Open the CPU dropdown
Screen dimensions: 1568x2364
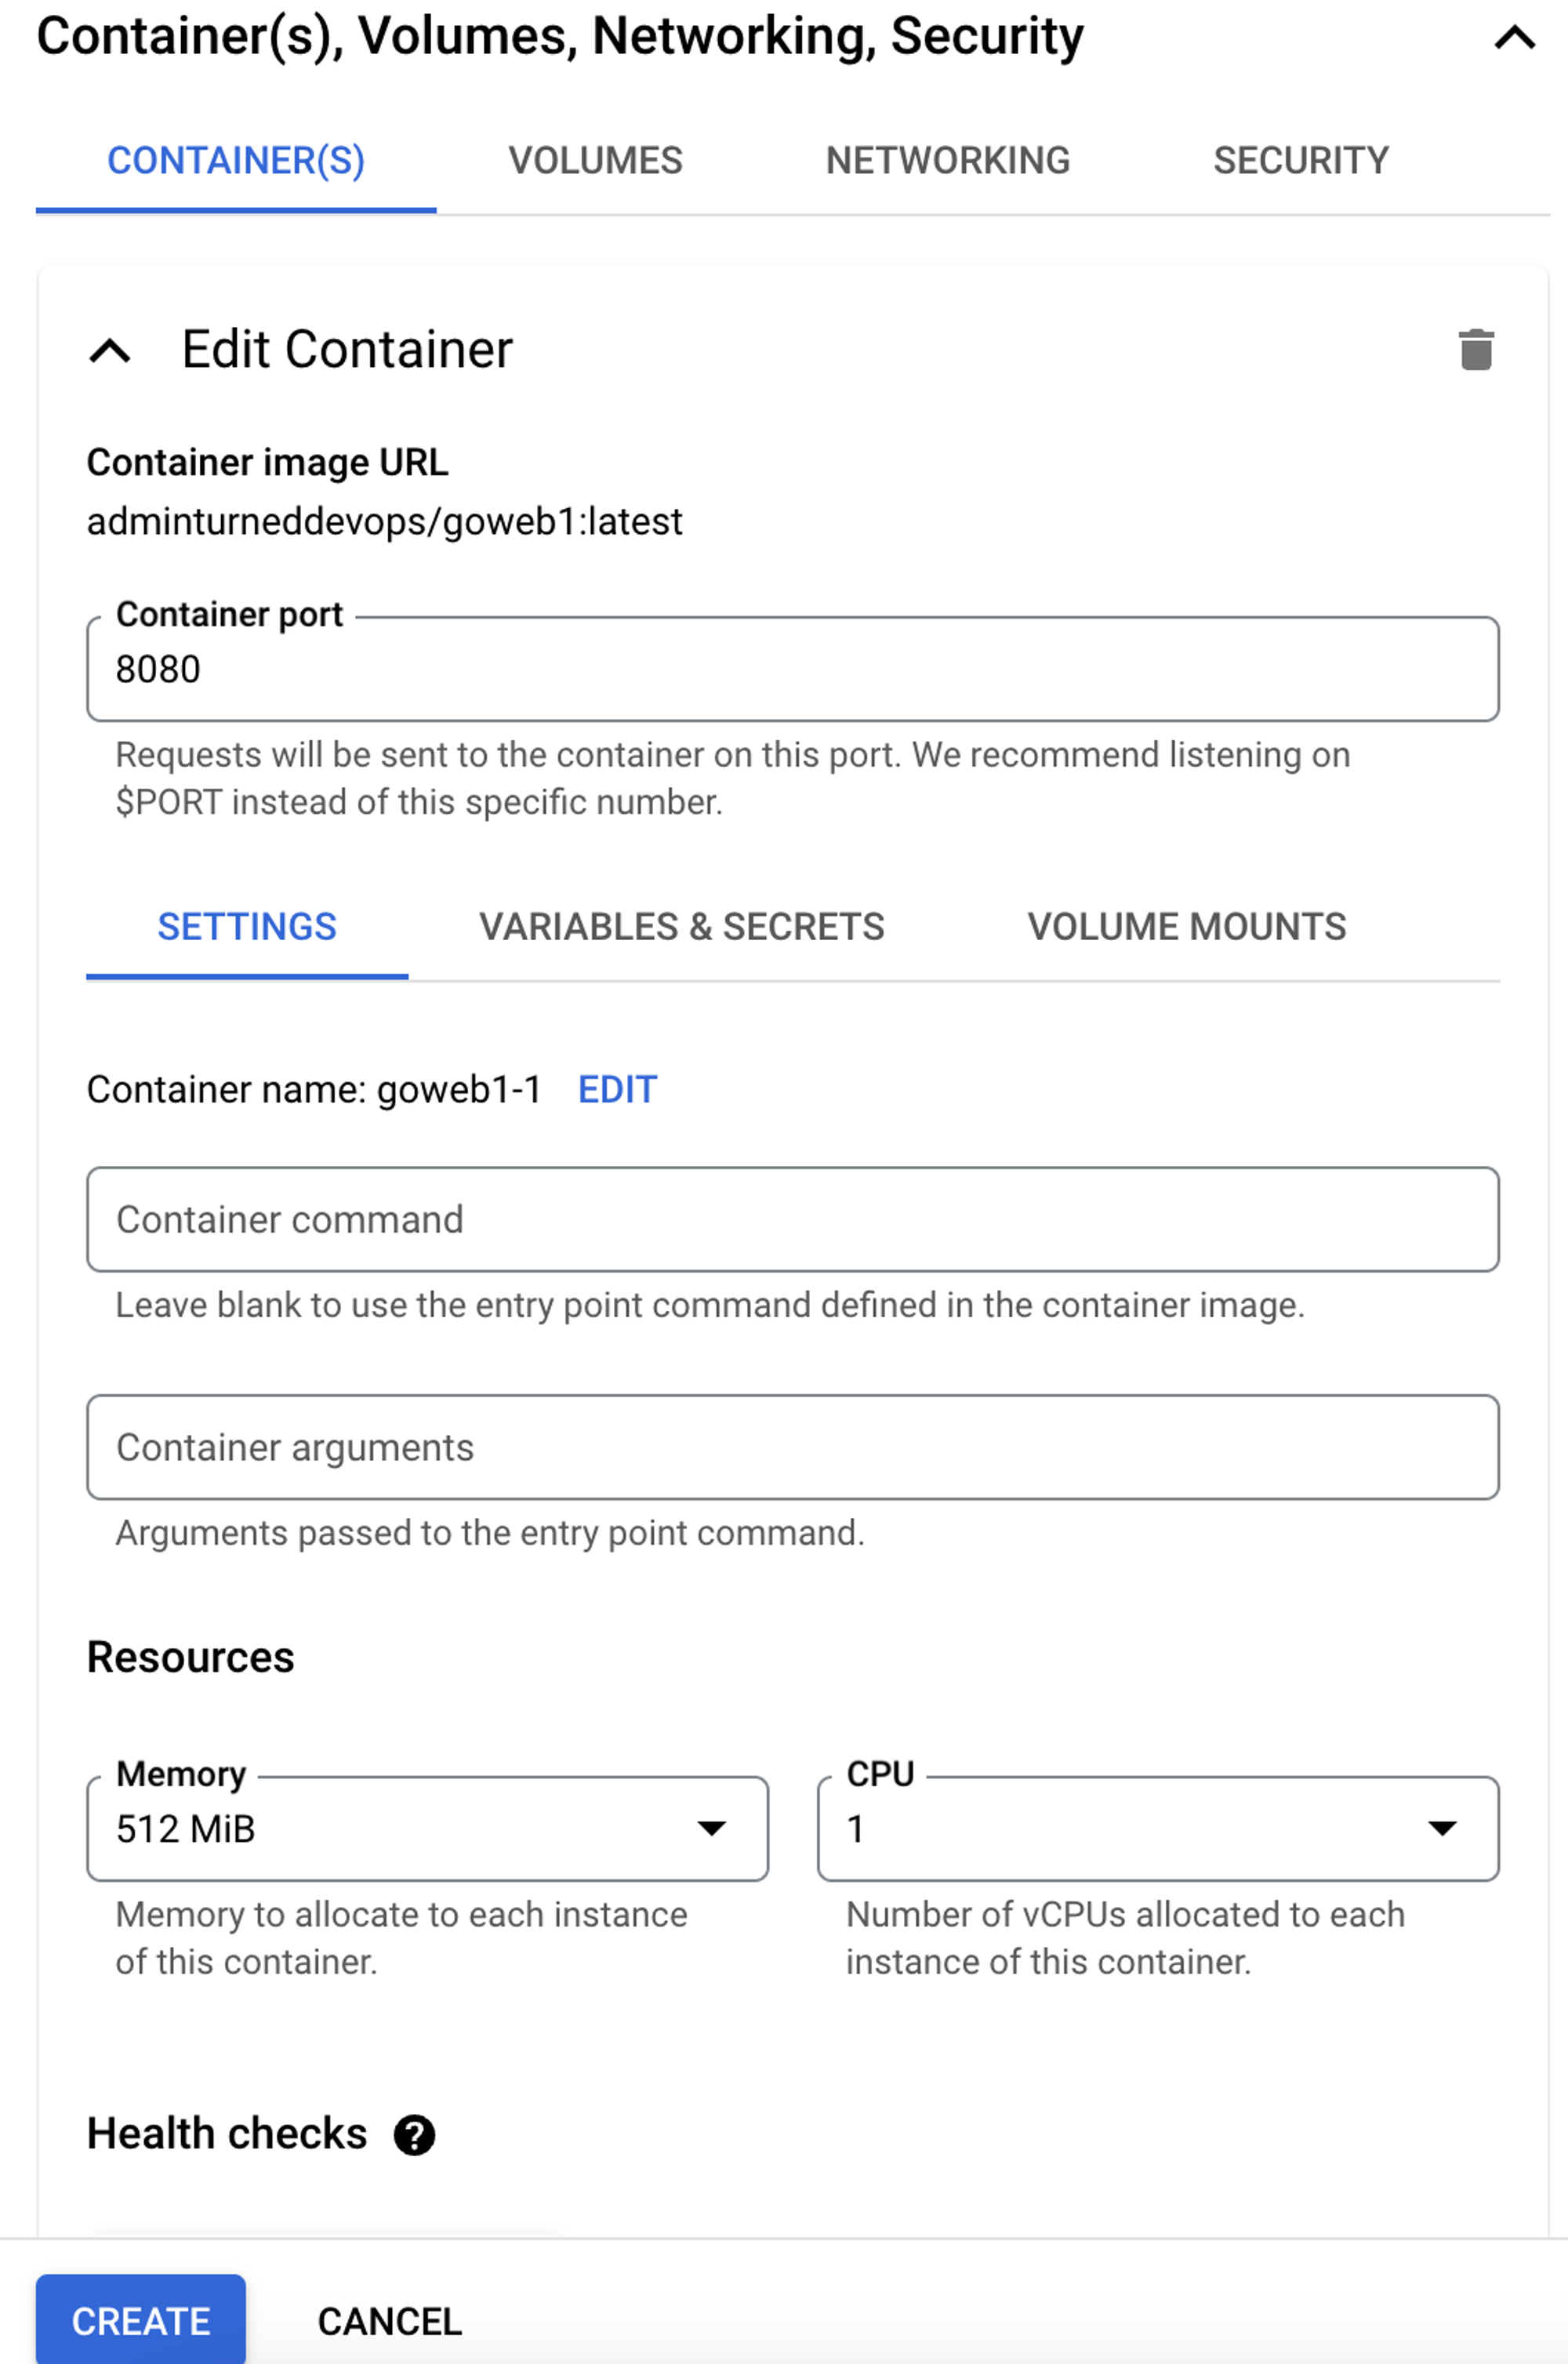coord(1157,1828)
